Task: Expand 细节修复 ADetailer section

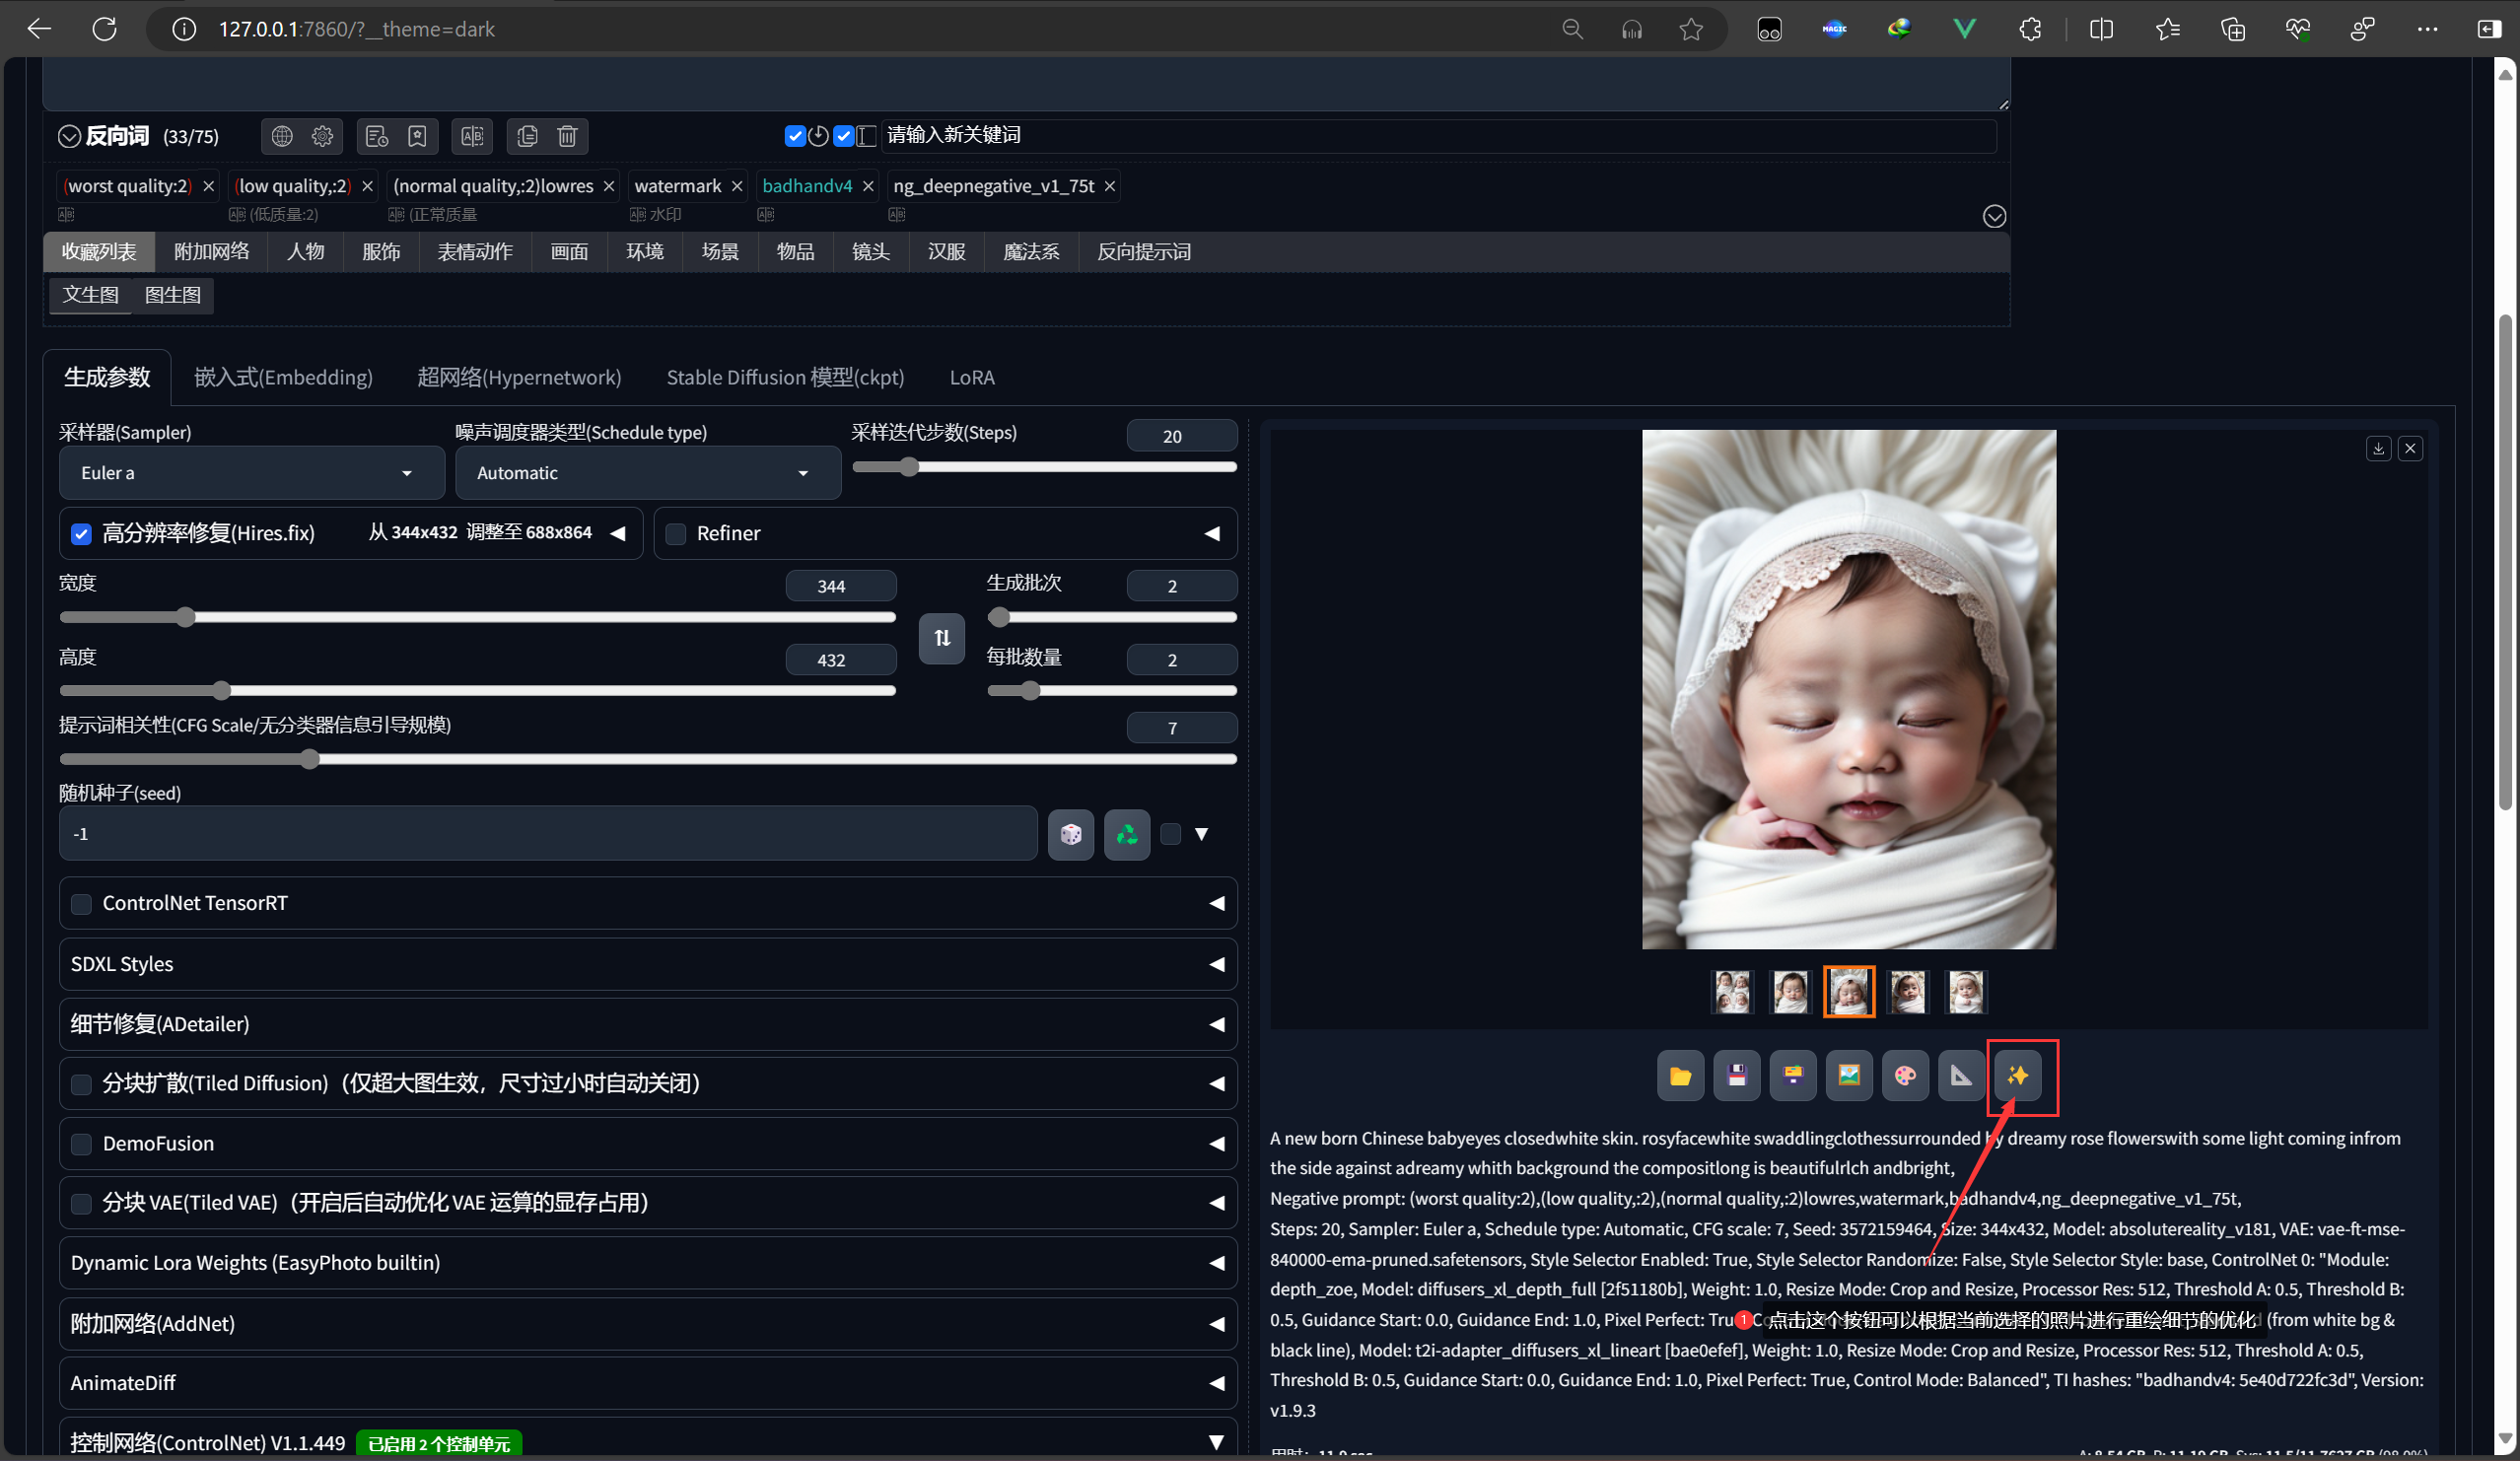Action: 648,1024
